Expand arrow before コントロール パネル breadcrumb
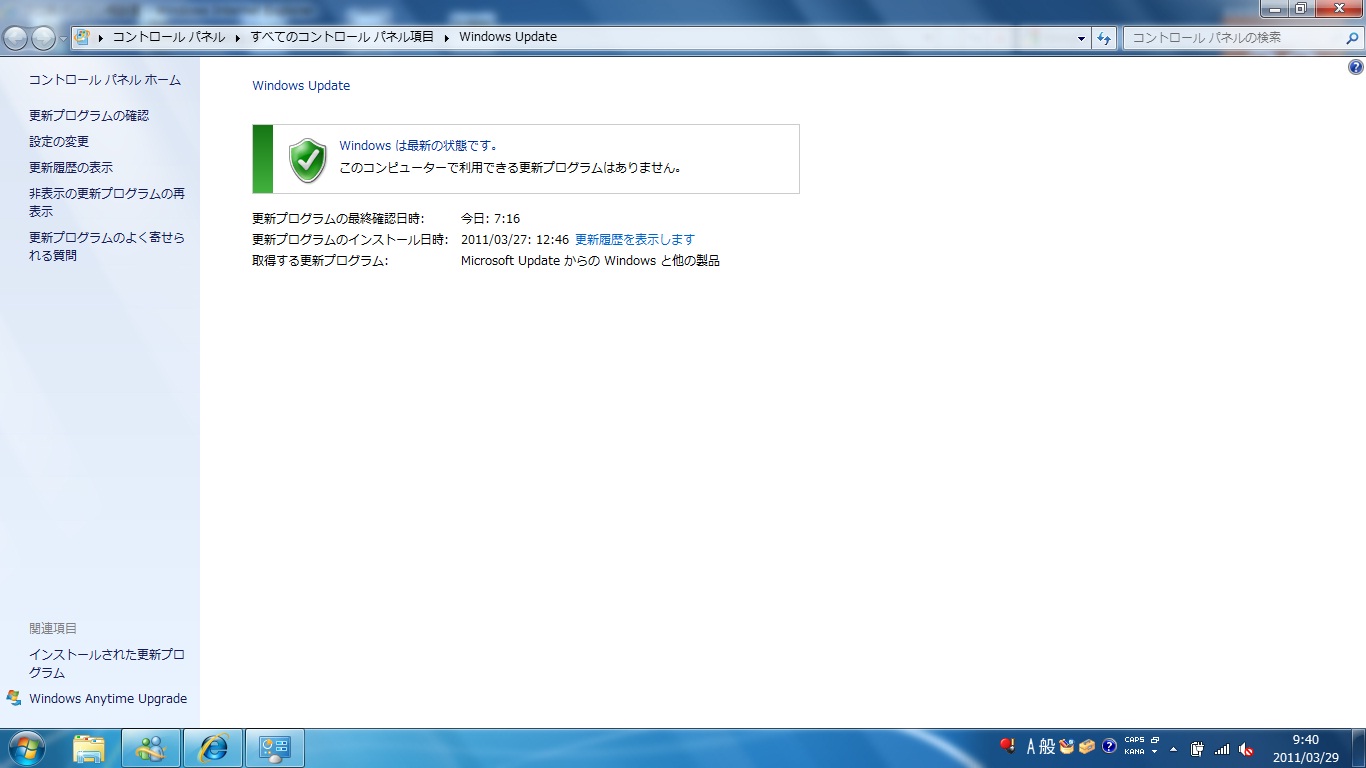This screenshot has height=768, width=1366. point(100,37)
